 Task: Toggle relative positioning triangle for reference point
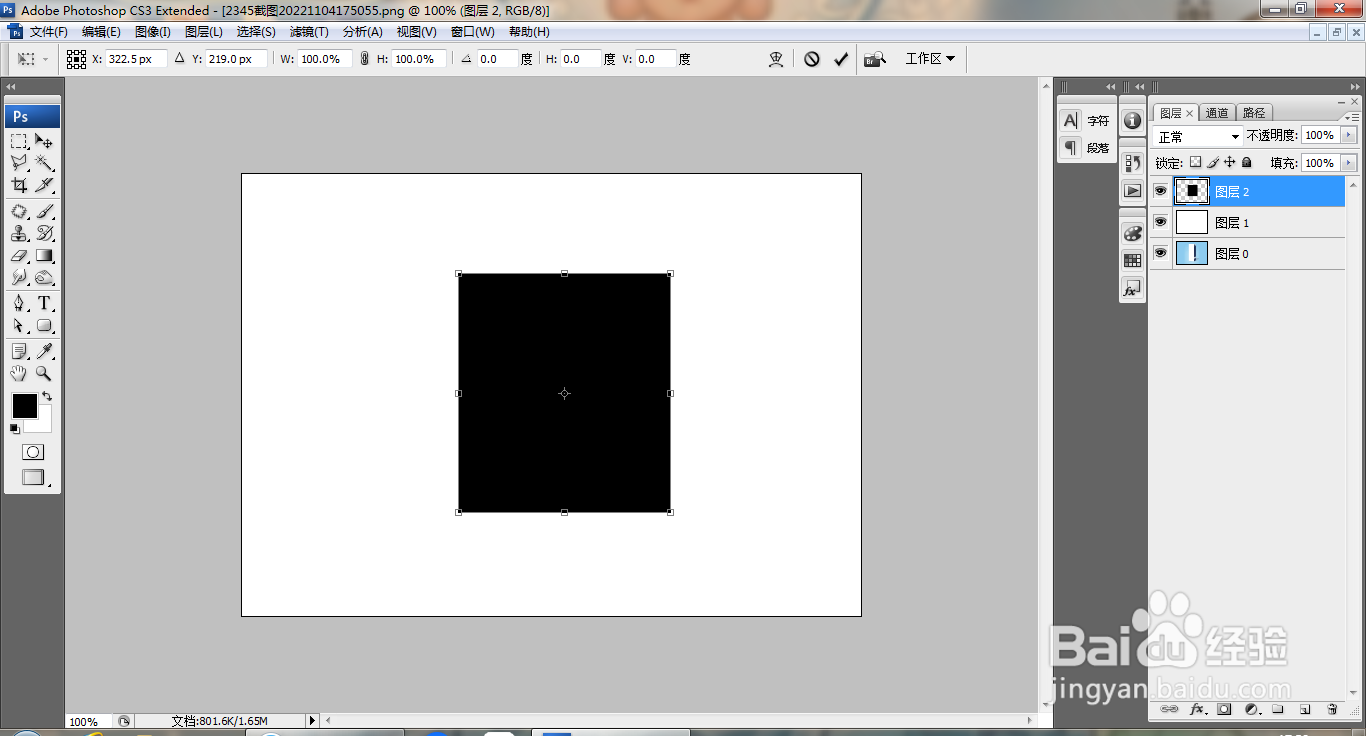click(x=180, y=59)
